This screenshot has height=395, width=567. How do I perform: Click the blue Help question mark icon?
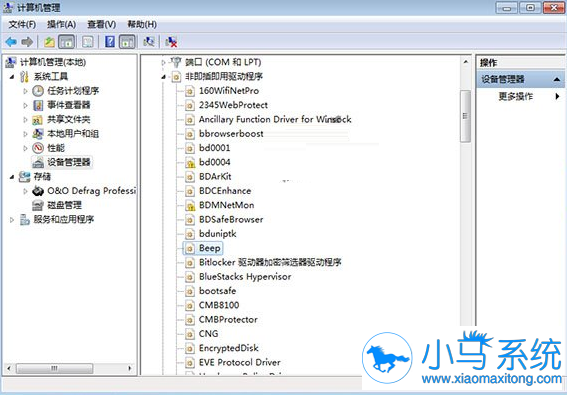[x=110, y=42]
